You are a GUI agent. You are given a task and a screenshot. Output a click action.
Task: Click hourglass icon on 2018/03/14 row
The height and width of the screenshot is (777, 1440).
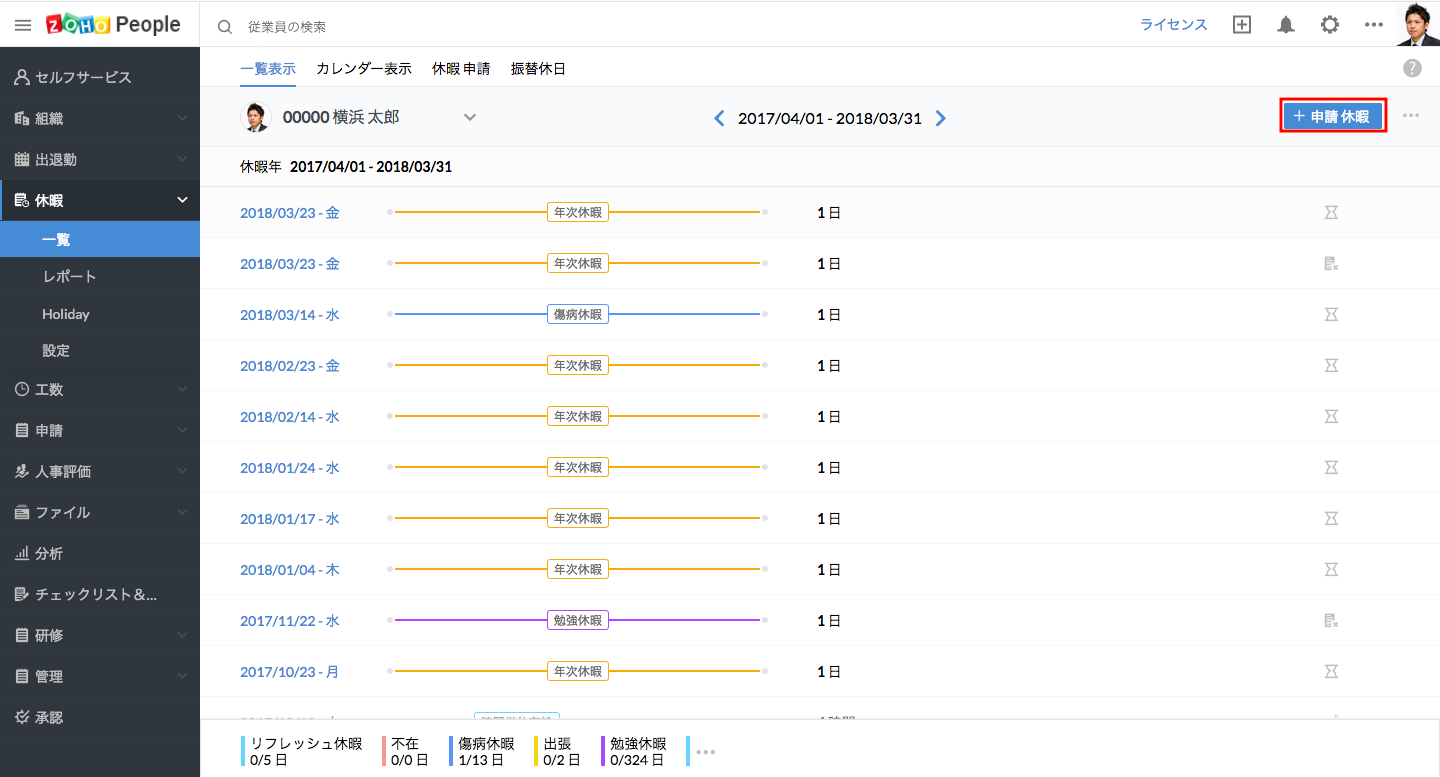(x=1330, y=315)
